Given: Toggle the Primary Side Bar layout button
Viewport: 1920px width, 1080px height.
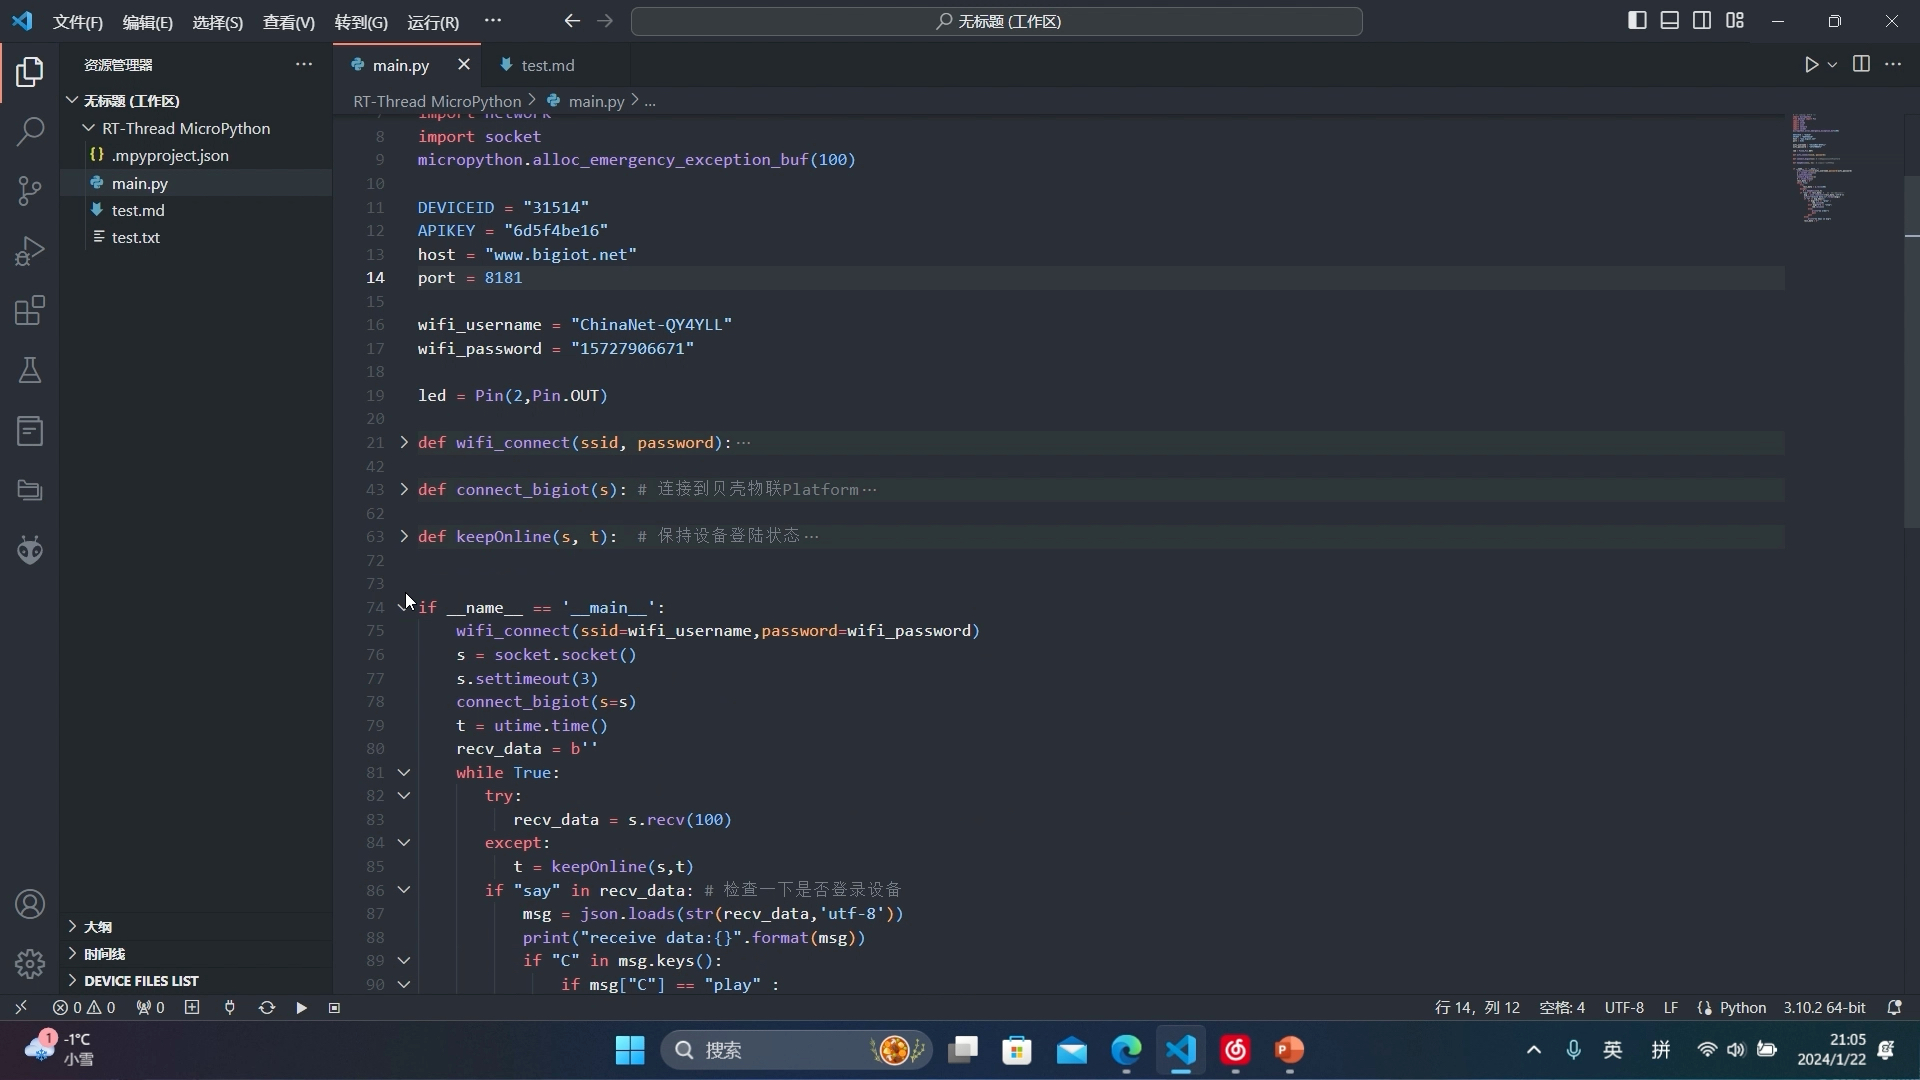Looking at the screenshot, I should 1637,21.
